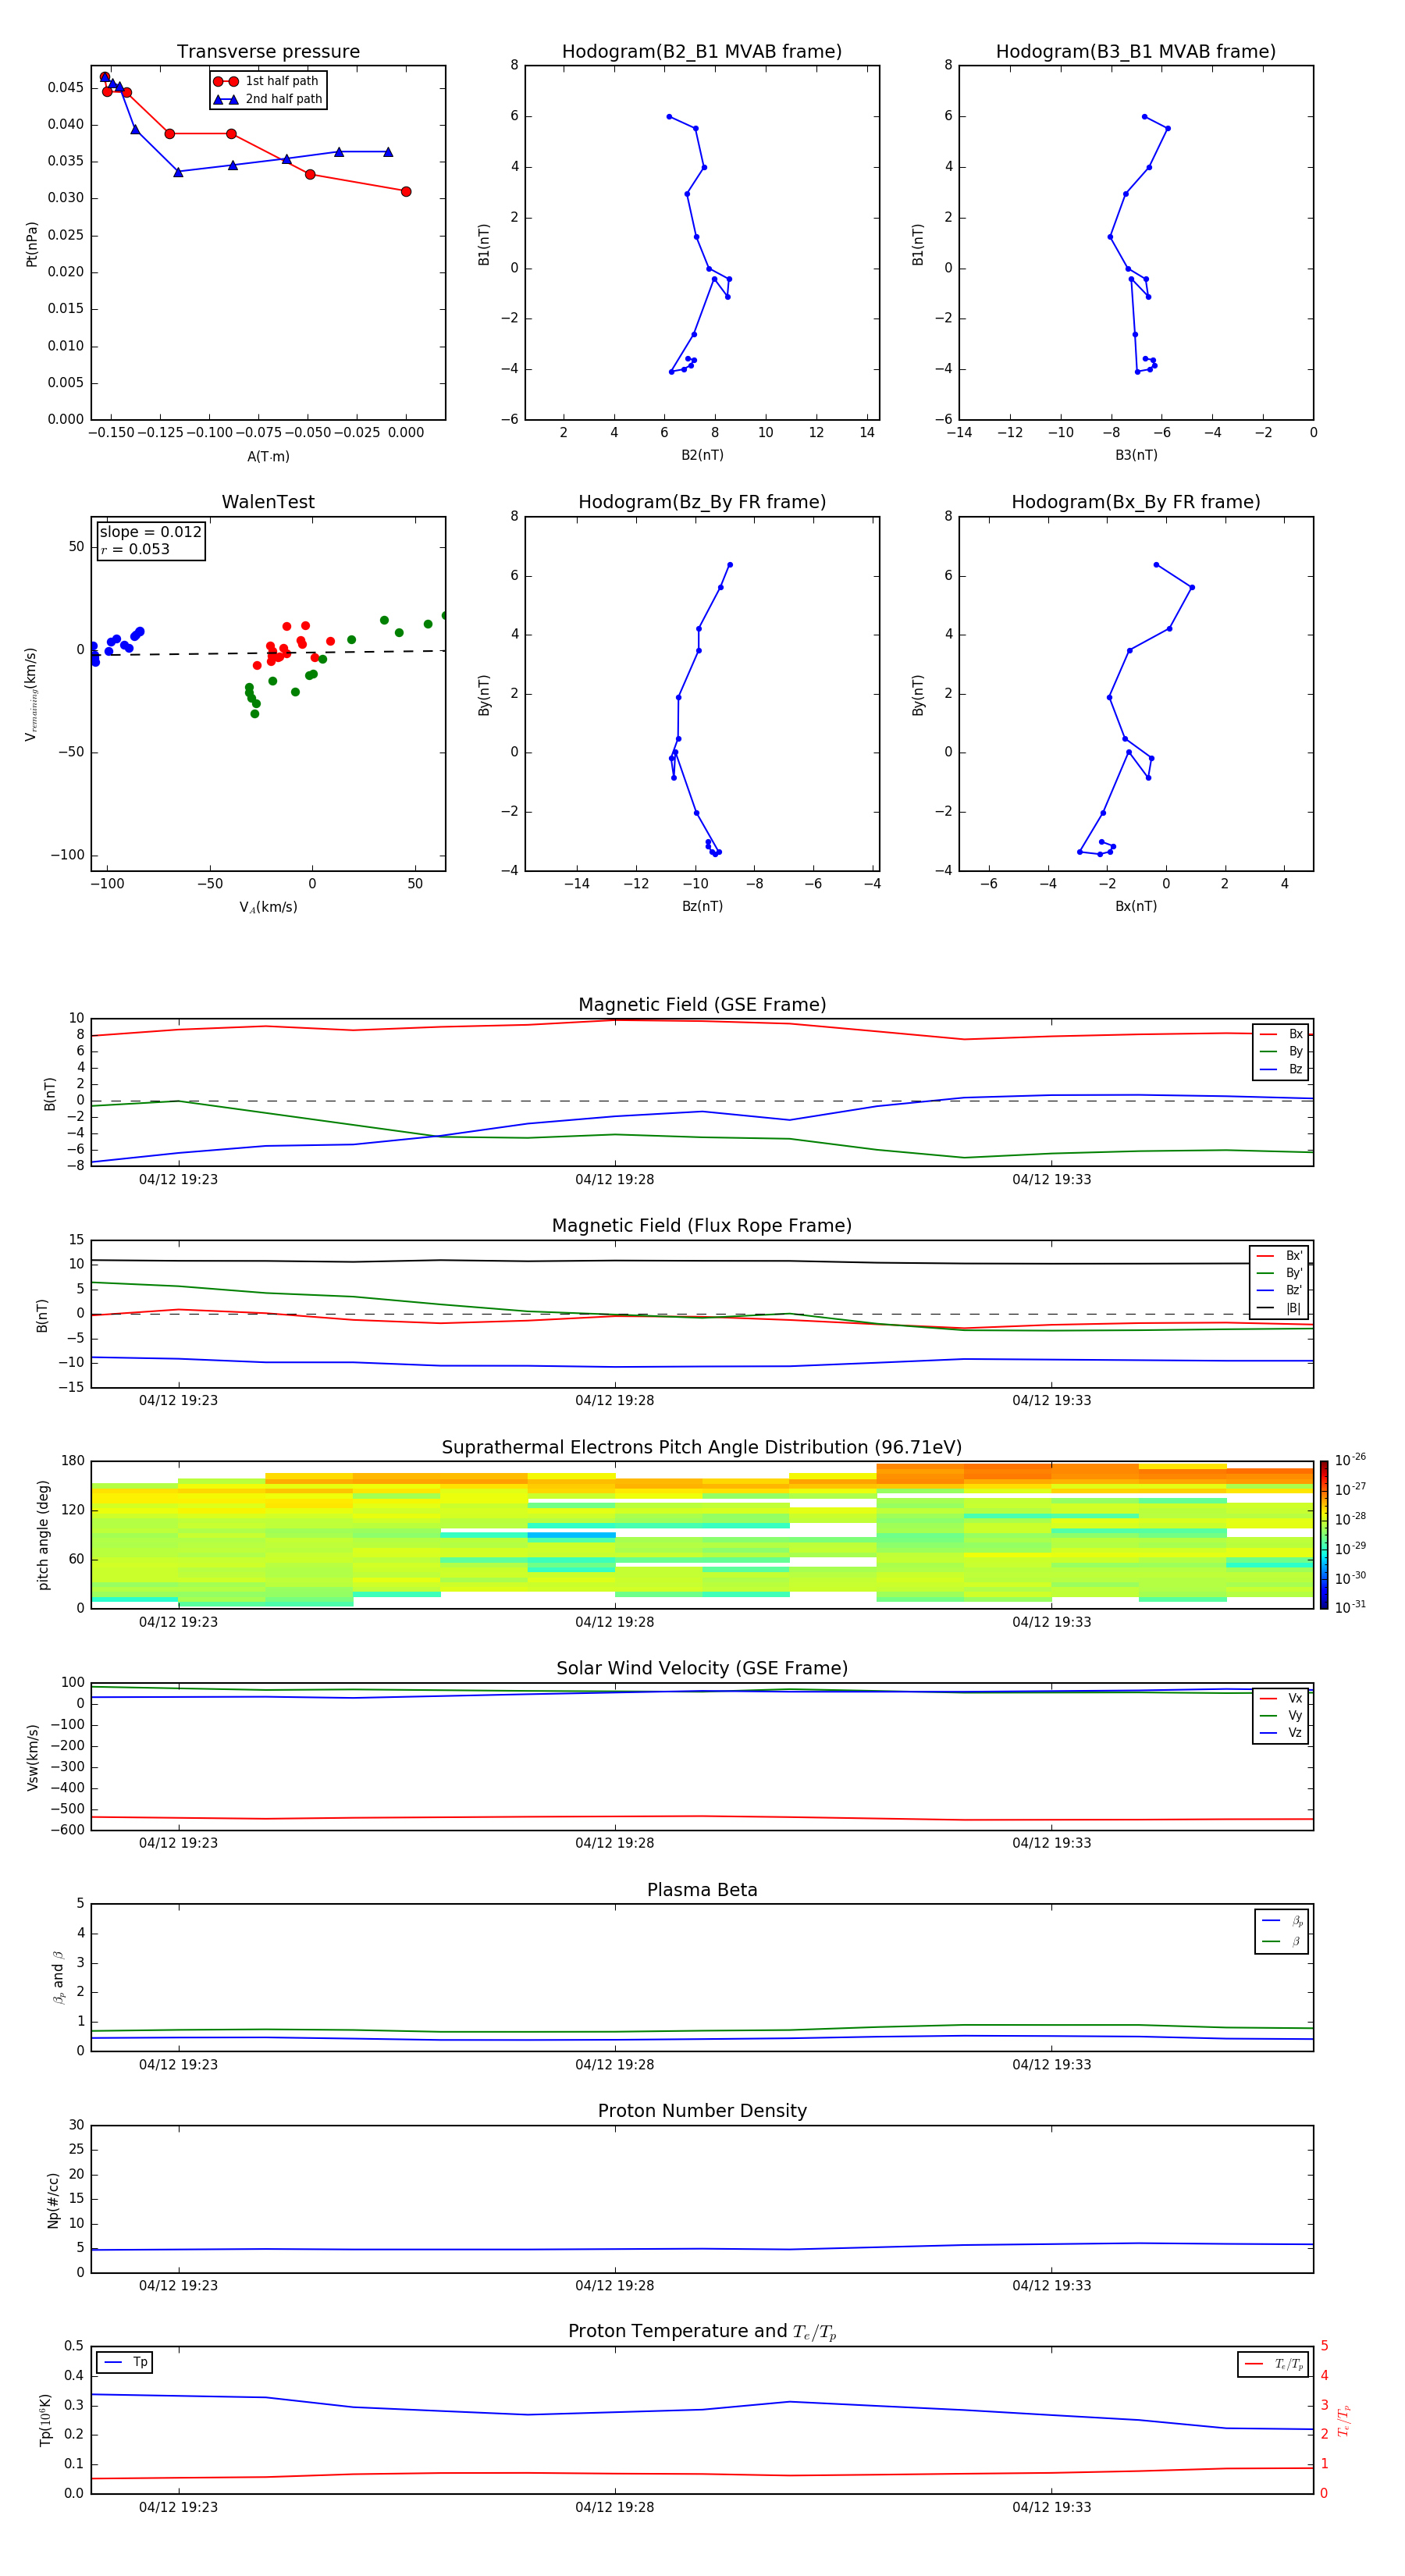The width and height of the screenshot is (1405, 2576).
Task: Click the 'pitch angle (deg)' axis label
Action: pyautogui.click(x=43, y=1535)
